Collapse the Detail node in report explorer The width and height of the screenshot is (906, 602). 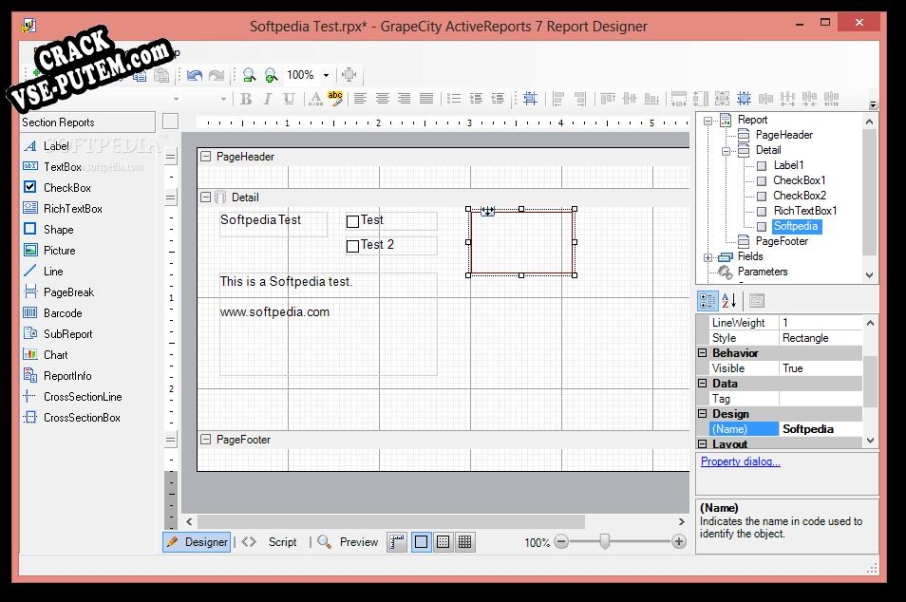(x=726, y=151)
